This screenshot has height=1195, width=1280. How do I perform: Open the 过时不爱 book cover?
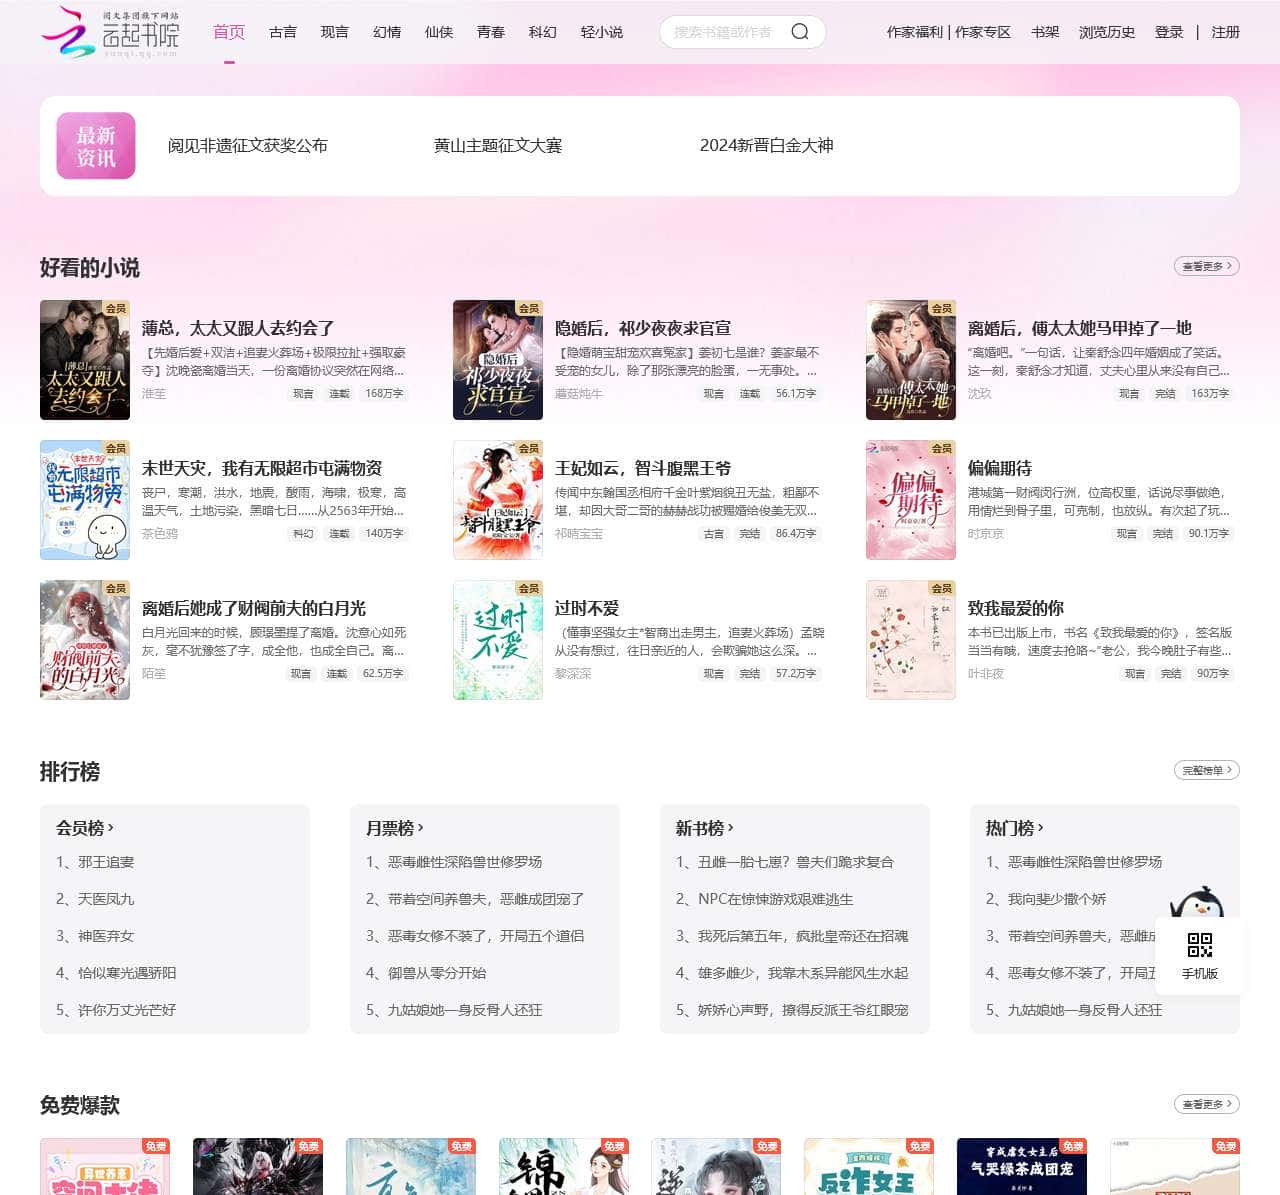click(497, 640)
